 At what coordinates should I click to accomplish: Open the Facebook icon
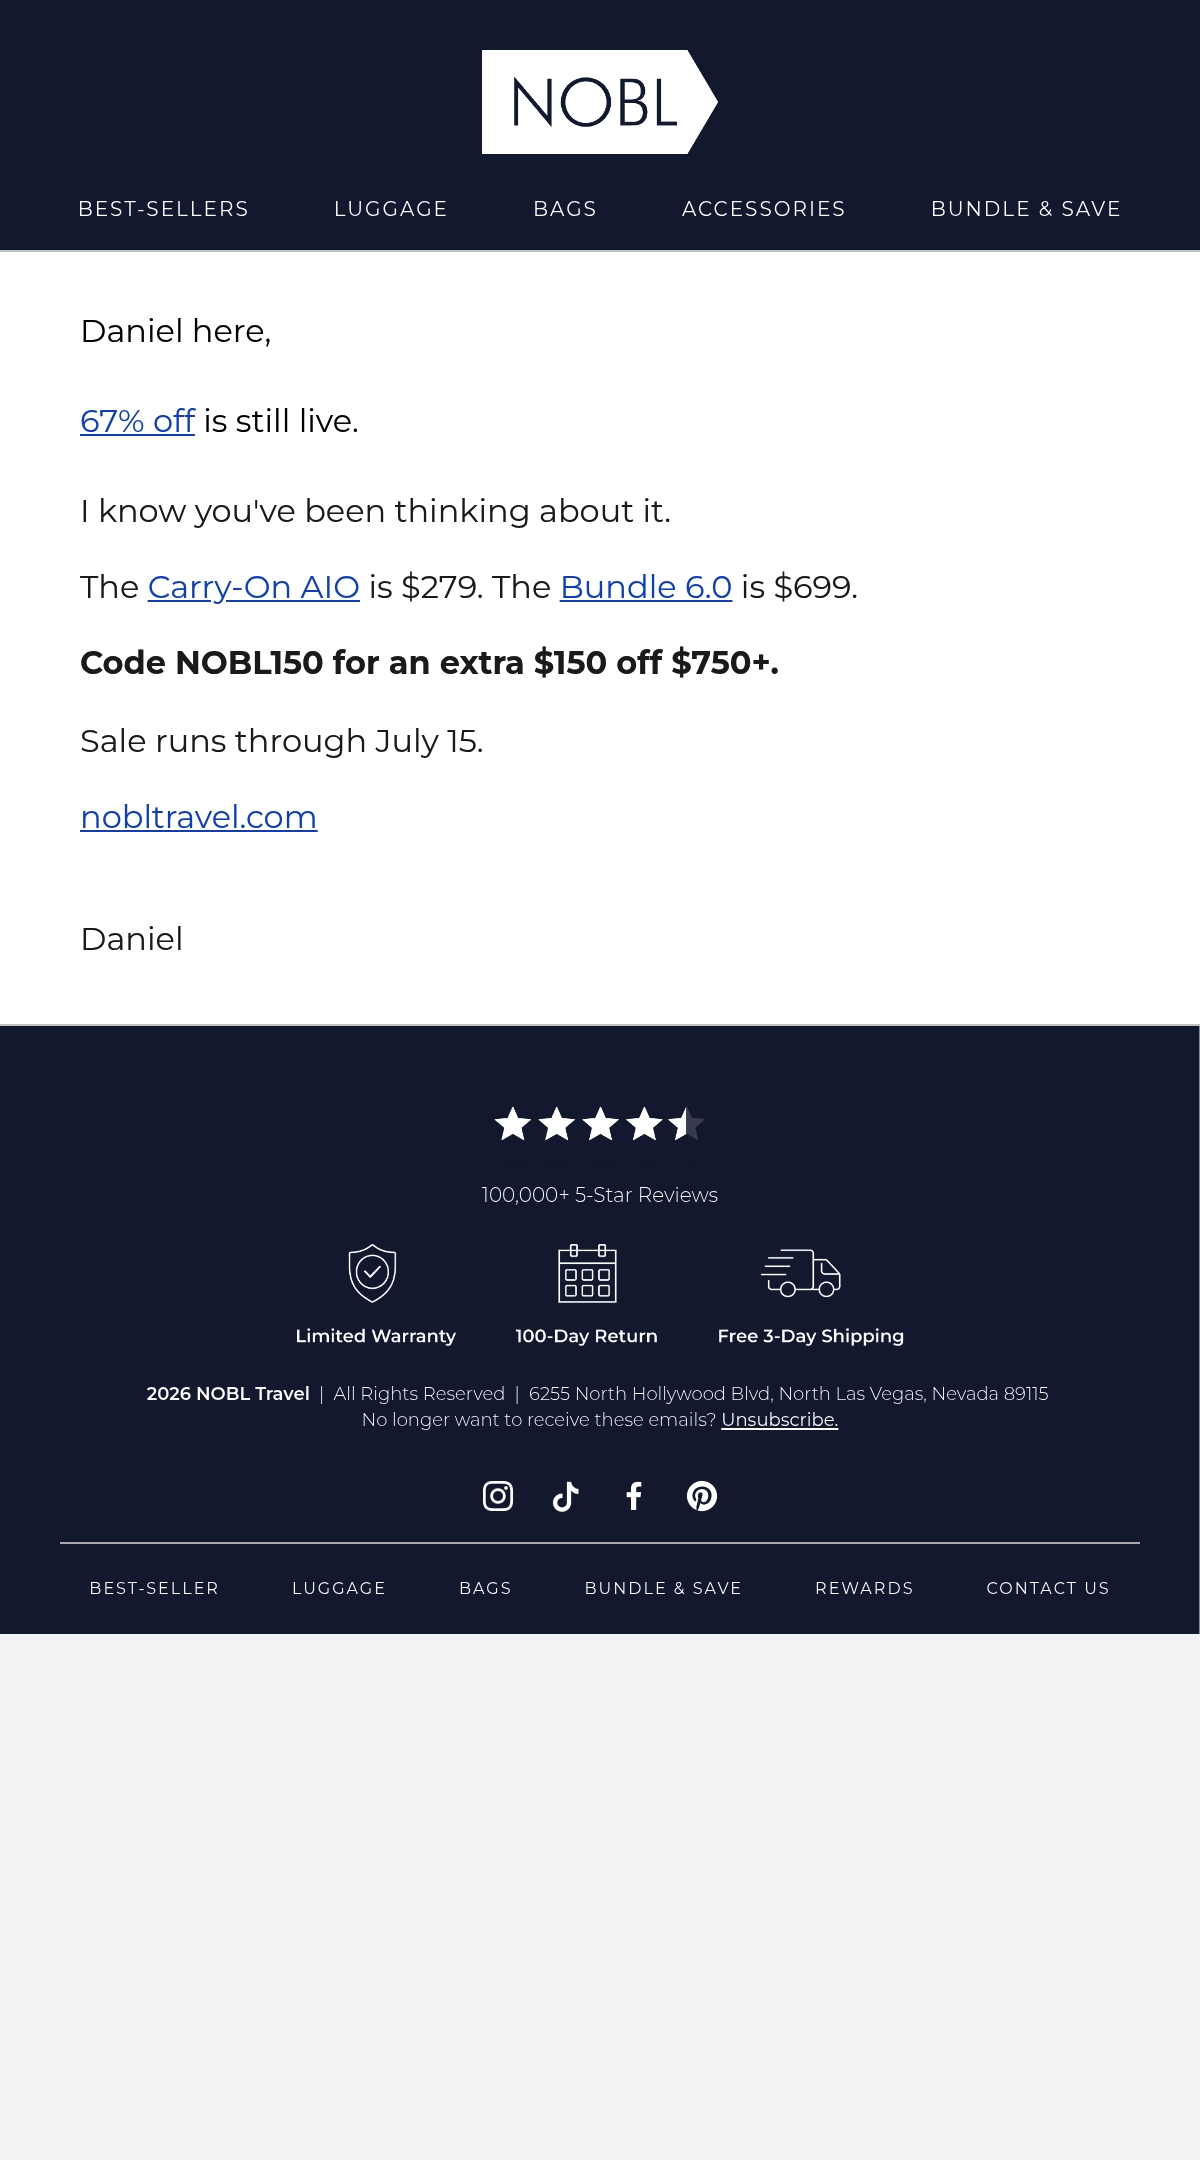pos(634,1496)
